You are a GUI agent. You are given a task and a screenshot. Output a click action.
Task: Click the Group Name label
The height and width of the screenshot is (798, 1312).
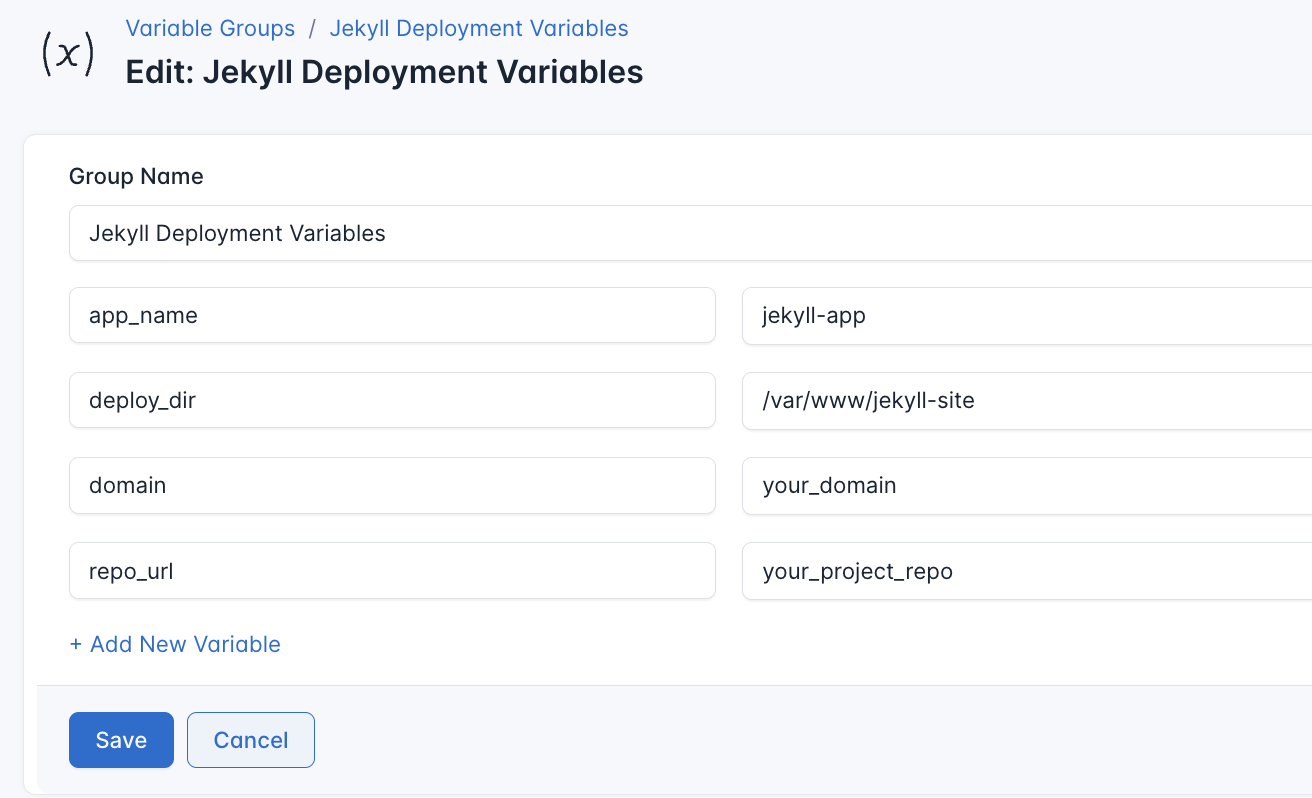coord(135,176)
